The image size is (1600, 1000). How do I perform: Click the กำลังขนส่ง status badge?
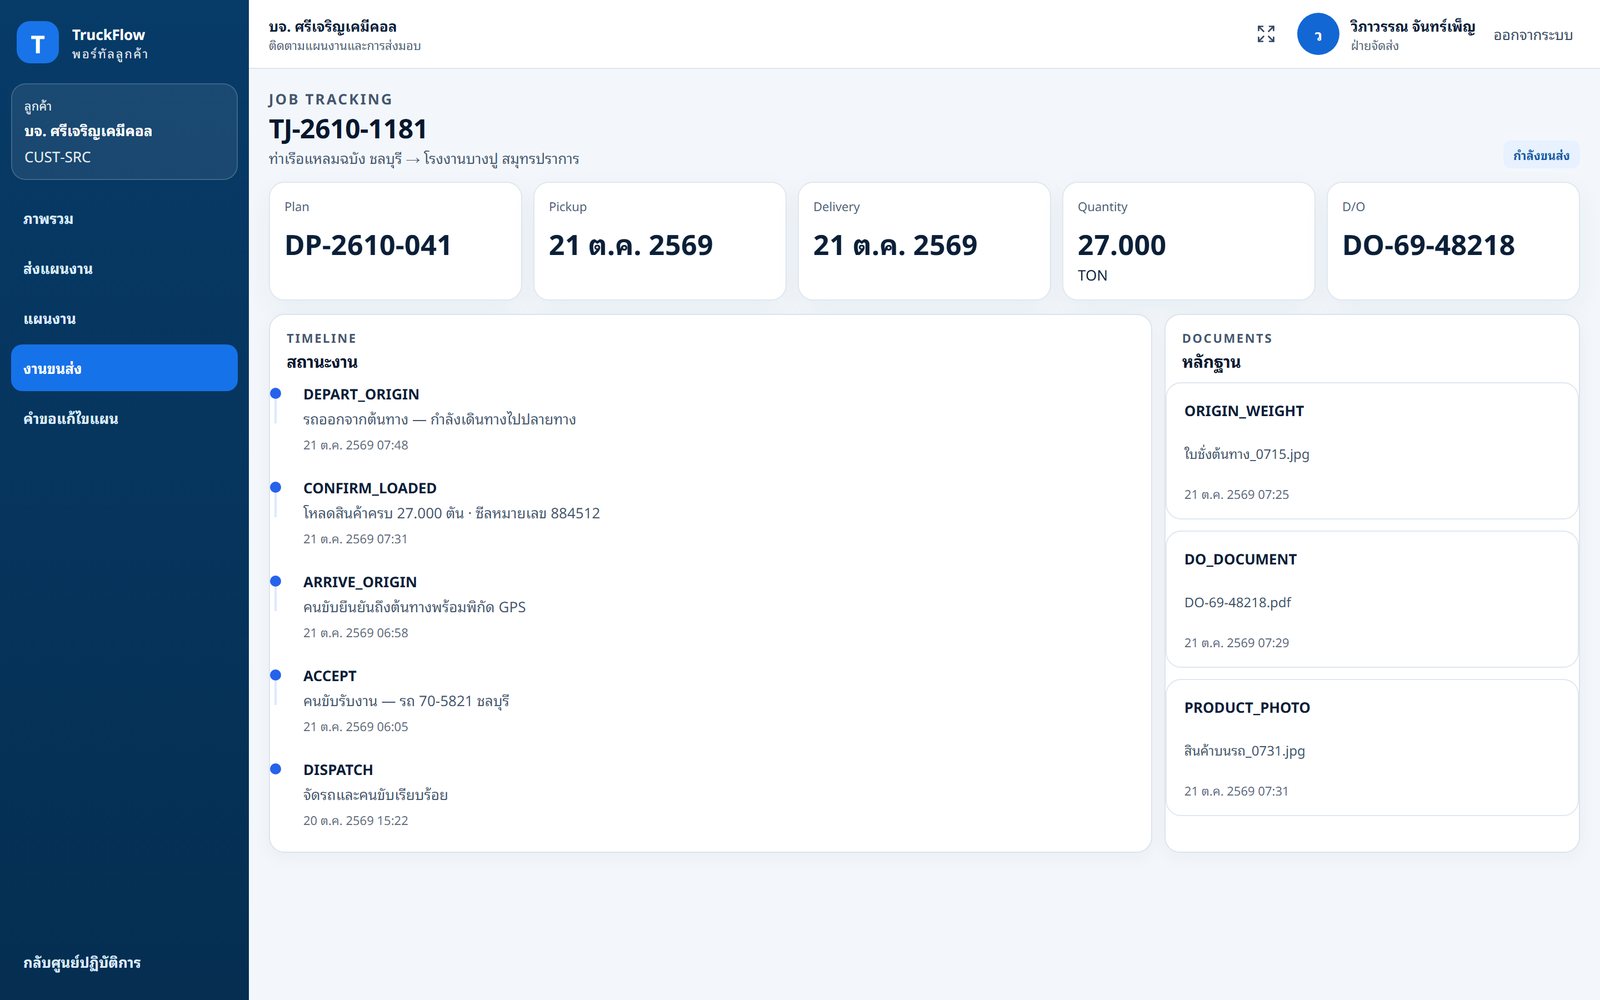coord(1541,155)
